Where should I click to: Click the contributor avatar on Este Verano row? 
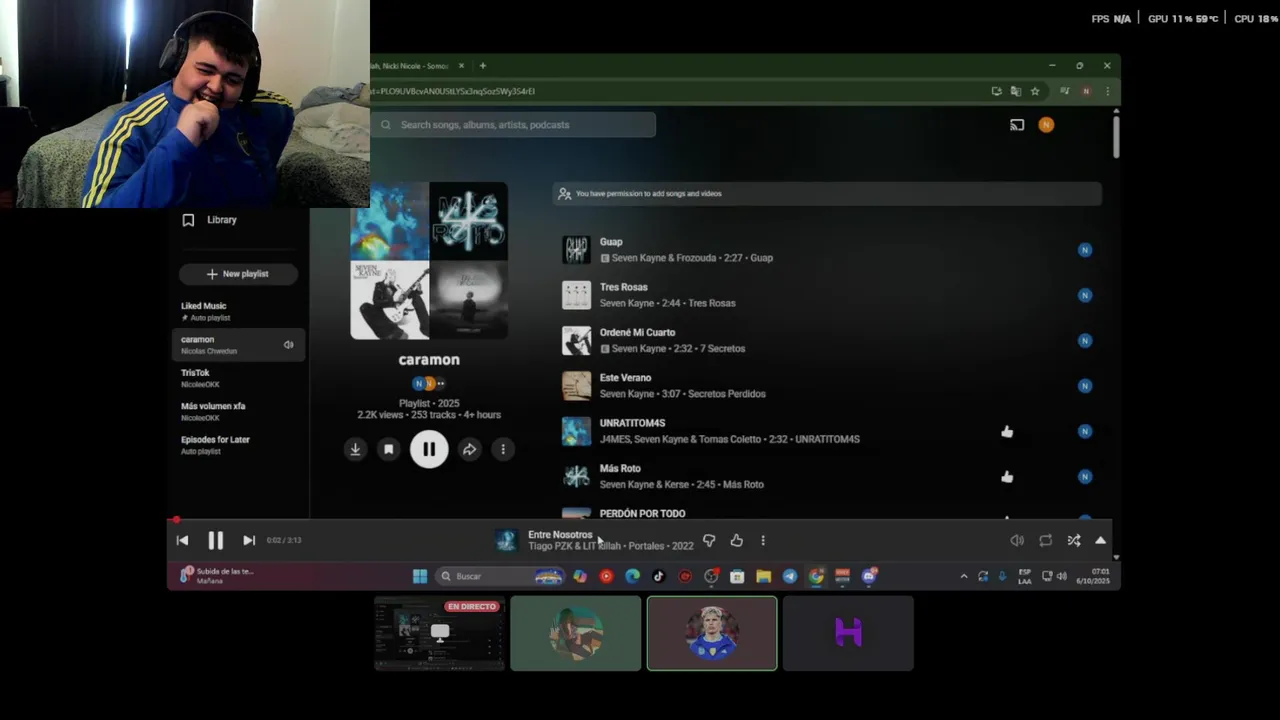click(1085, 386)
